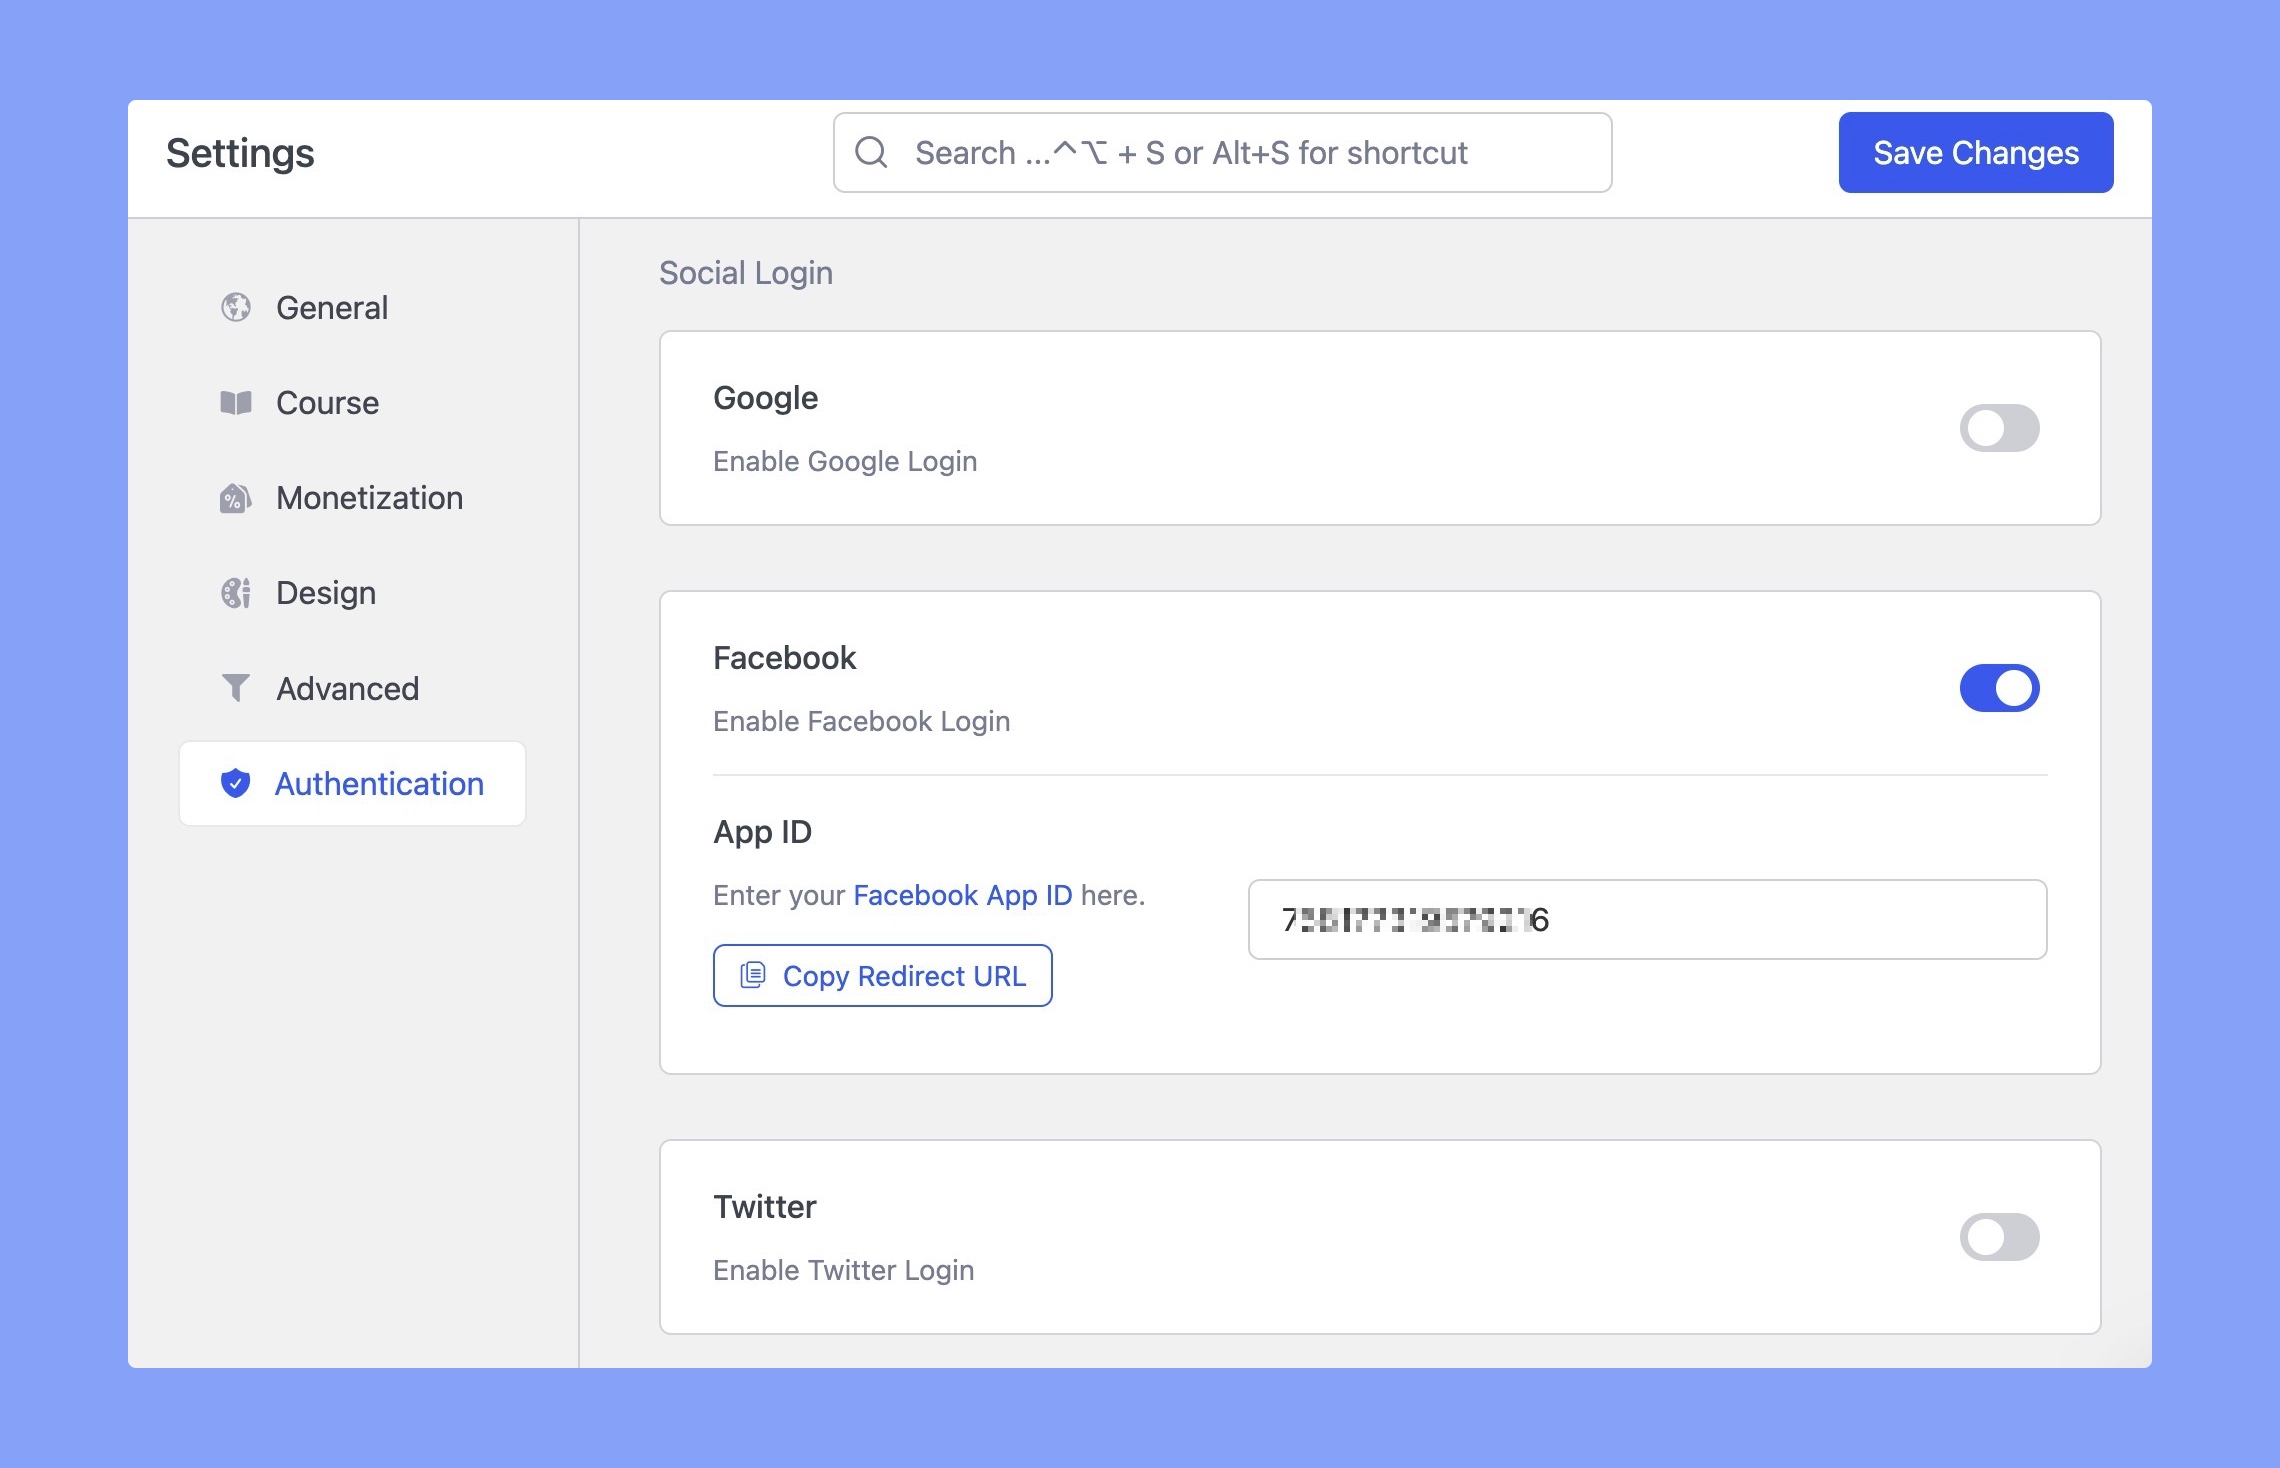Switch to the Monetization tab
This screenshot has width=2280, height=1468.
(x=352, y=498)
